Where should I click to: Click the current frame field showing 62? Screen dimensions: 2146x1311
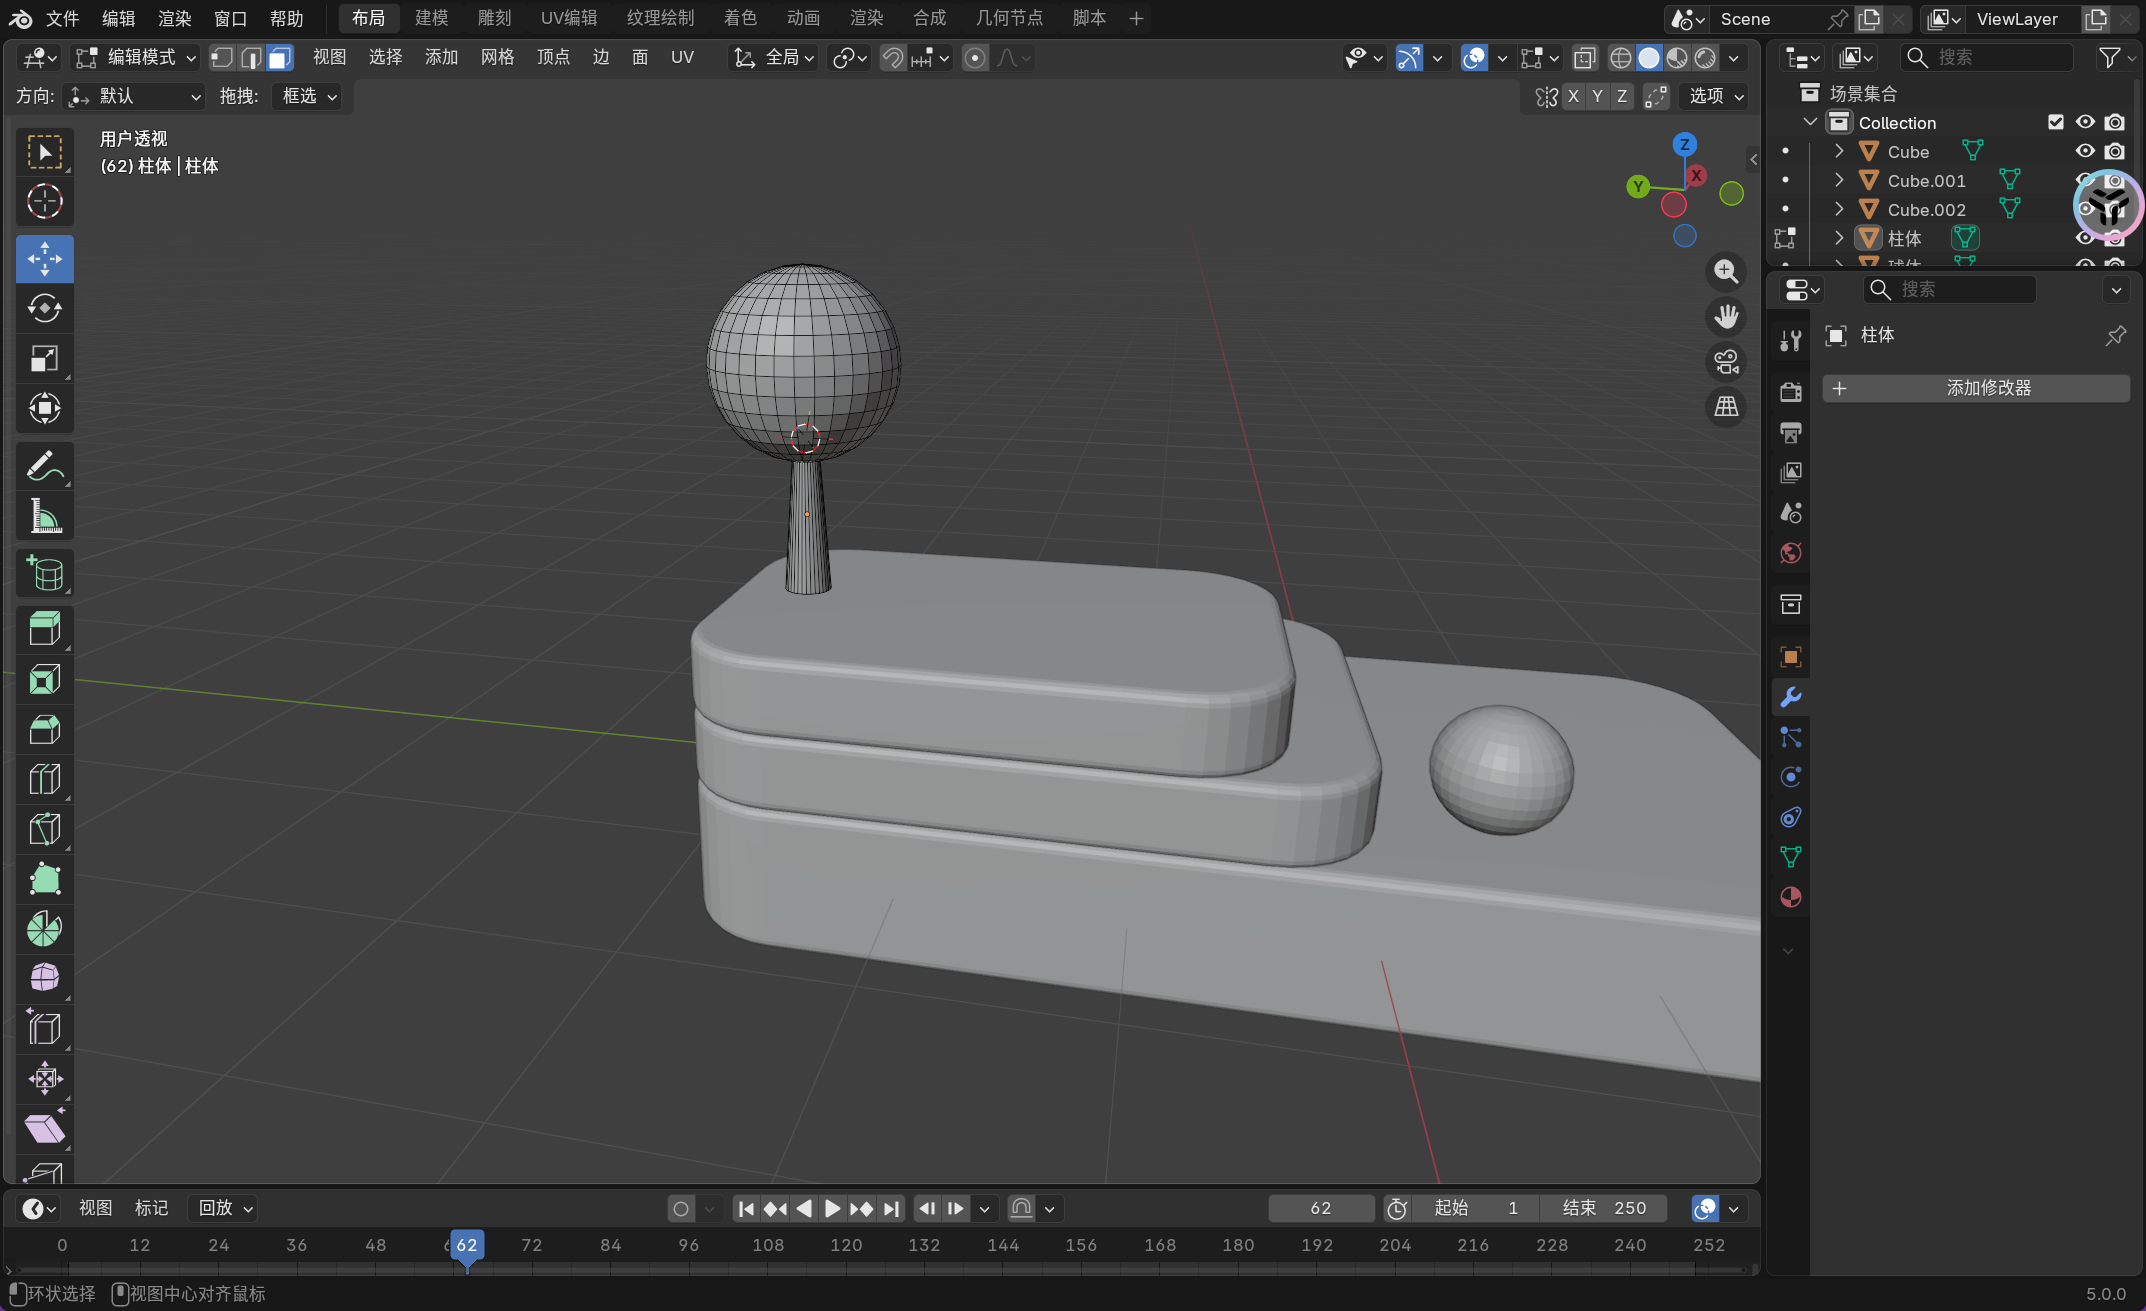[x=1320, y=1208]
